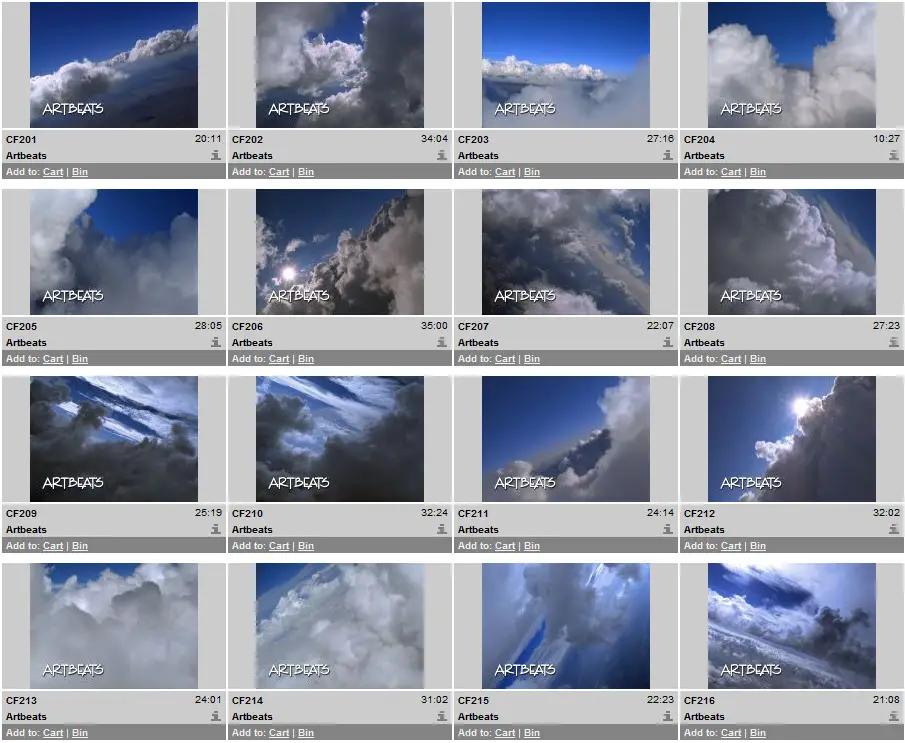Open info icon for clip CF214

442,716
